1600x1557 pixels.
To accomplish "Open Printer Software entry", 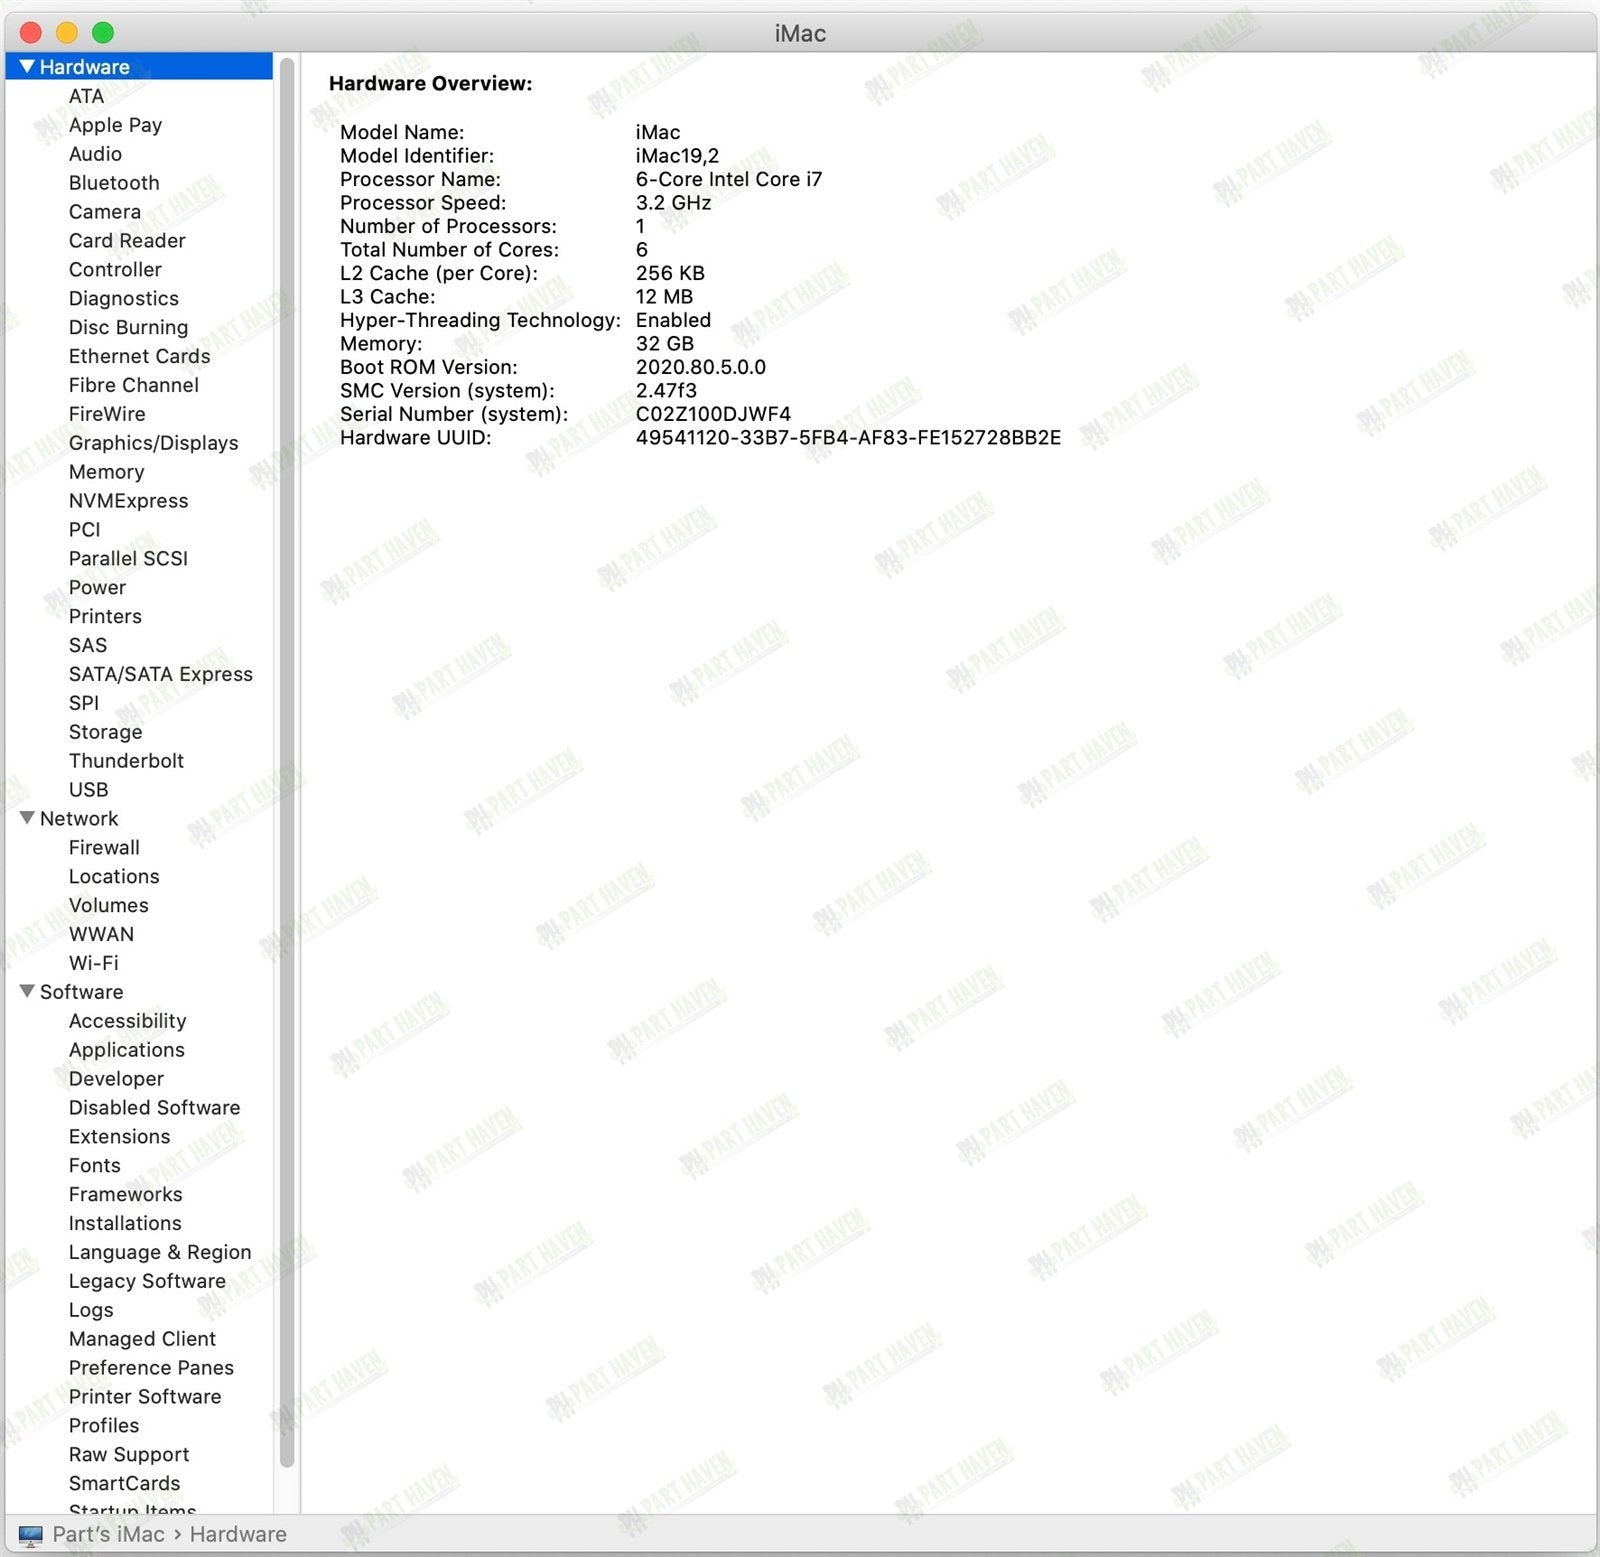I will click(145, 1397).
